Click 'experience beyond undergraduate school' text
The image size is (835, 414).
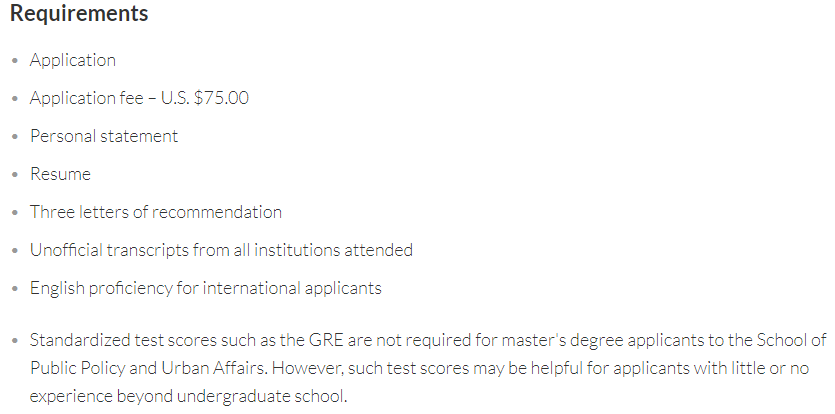[188, 396]
